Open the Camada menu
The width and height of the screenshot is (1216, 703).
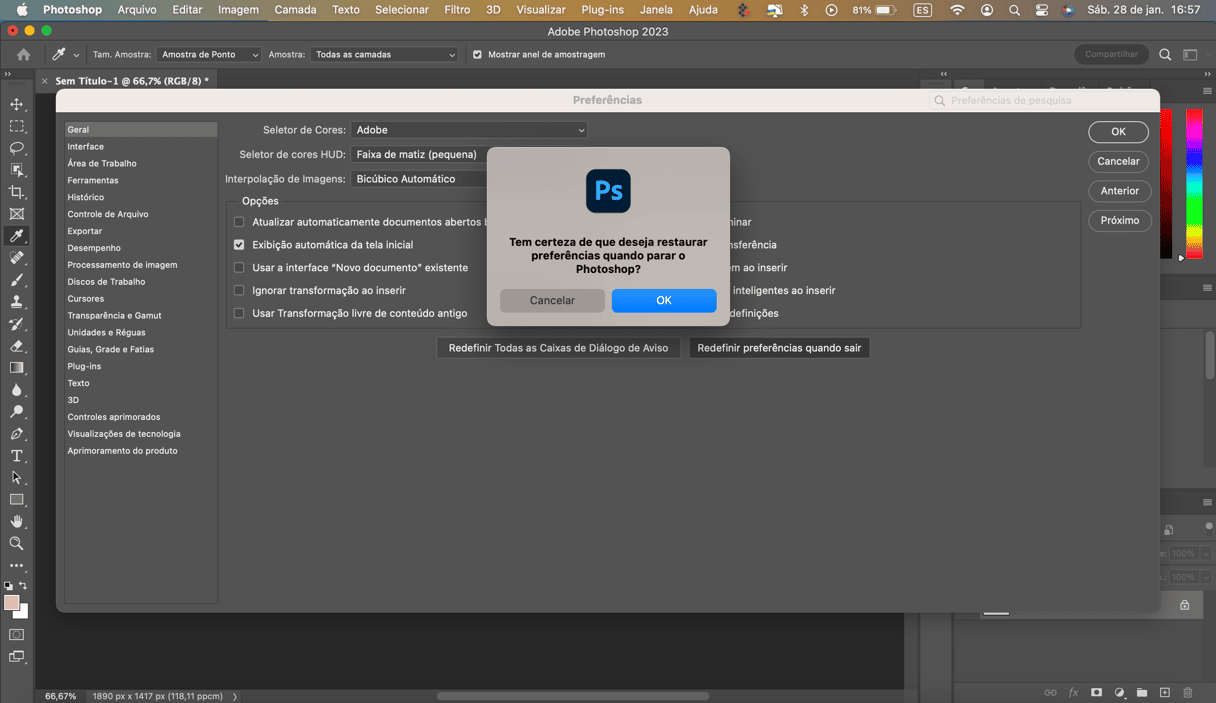coord(295,10)
